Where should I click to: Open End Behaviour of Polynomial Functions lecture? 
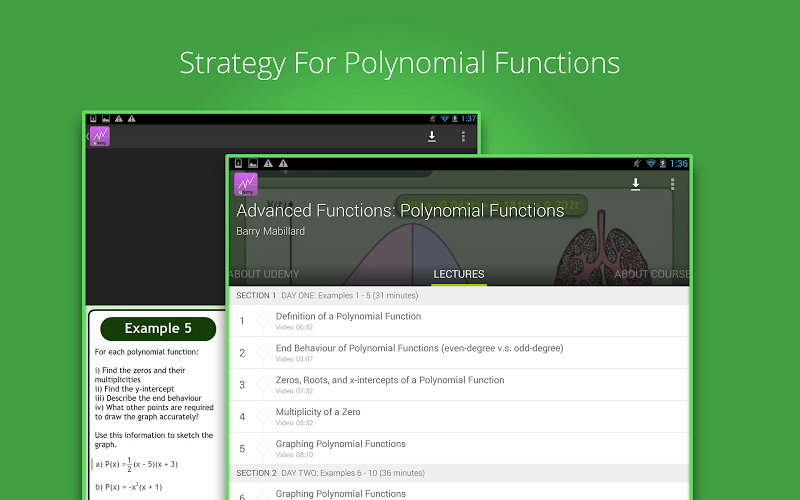pyautogui.click(x=459, y=353)
